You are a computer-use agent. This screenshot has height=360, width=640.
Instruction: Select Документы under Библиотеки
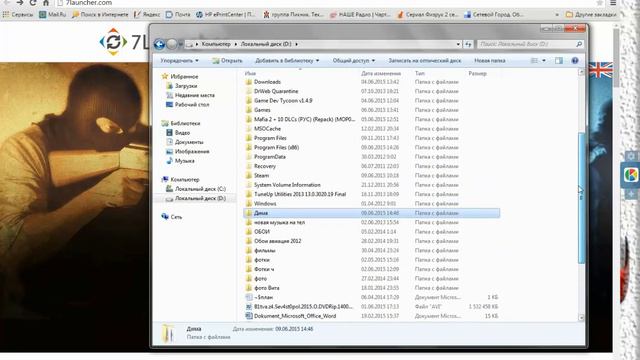[x=189, y=142]
